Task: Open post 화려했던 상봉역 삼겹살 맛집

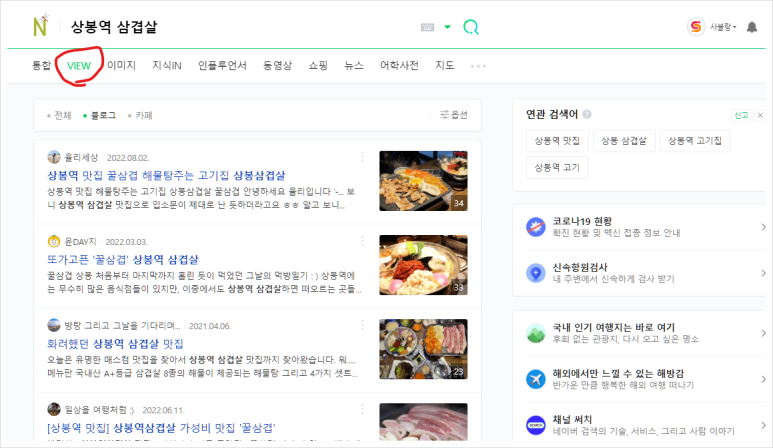Action: [115, 344]
